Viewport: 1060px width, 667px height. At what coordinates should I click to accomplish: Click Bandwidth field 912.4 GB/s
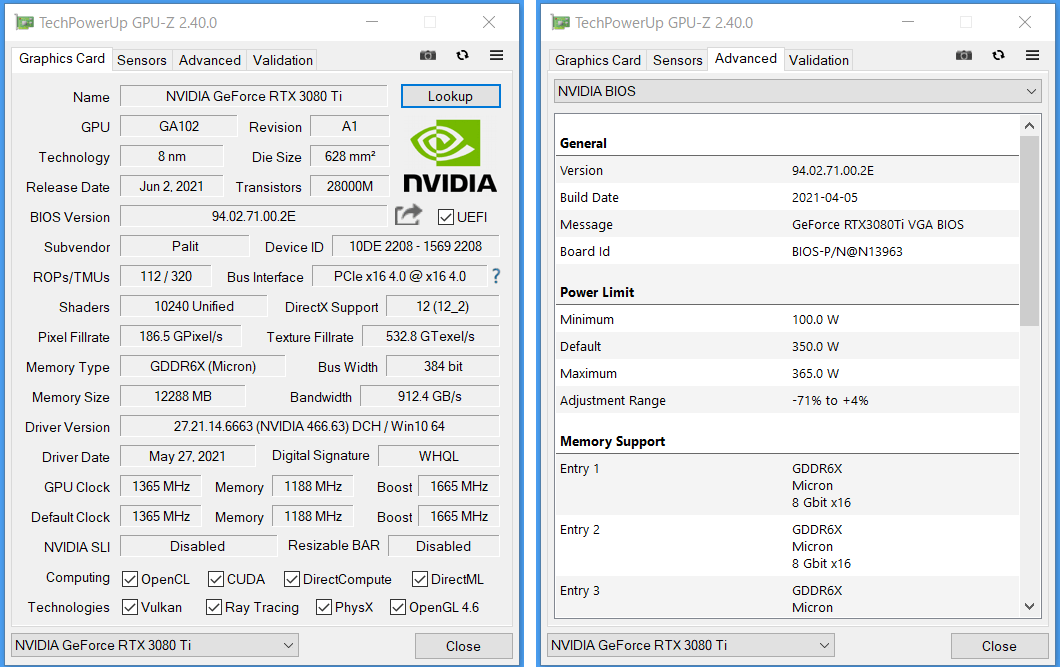click(x=430, y=396)
